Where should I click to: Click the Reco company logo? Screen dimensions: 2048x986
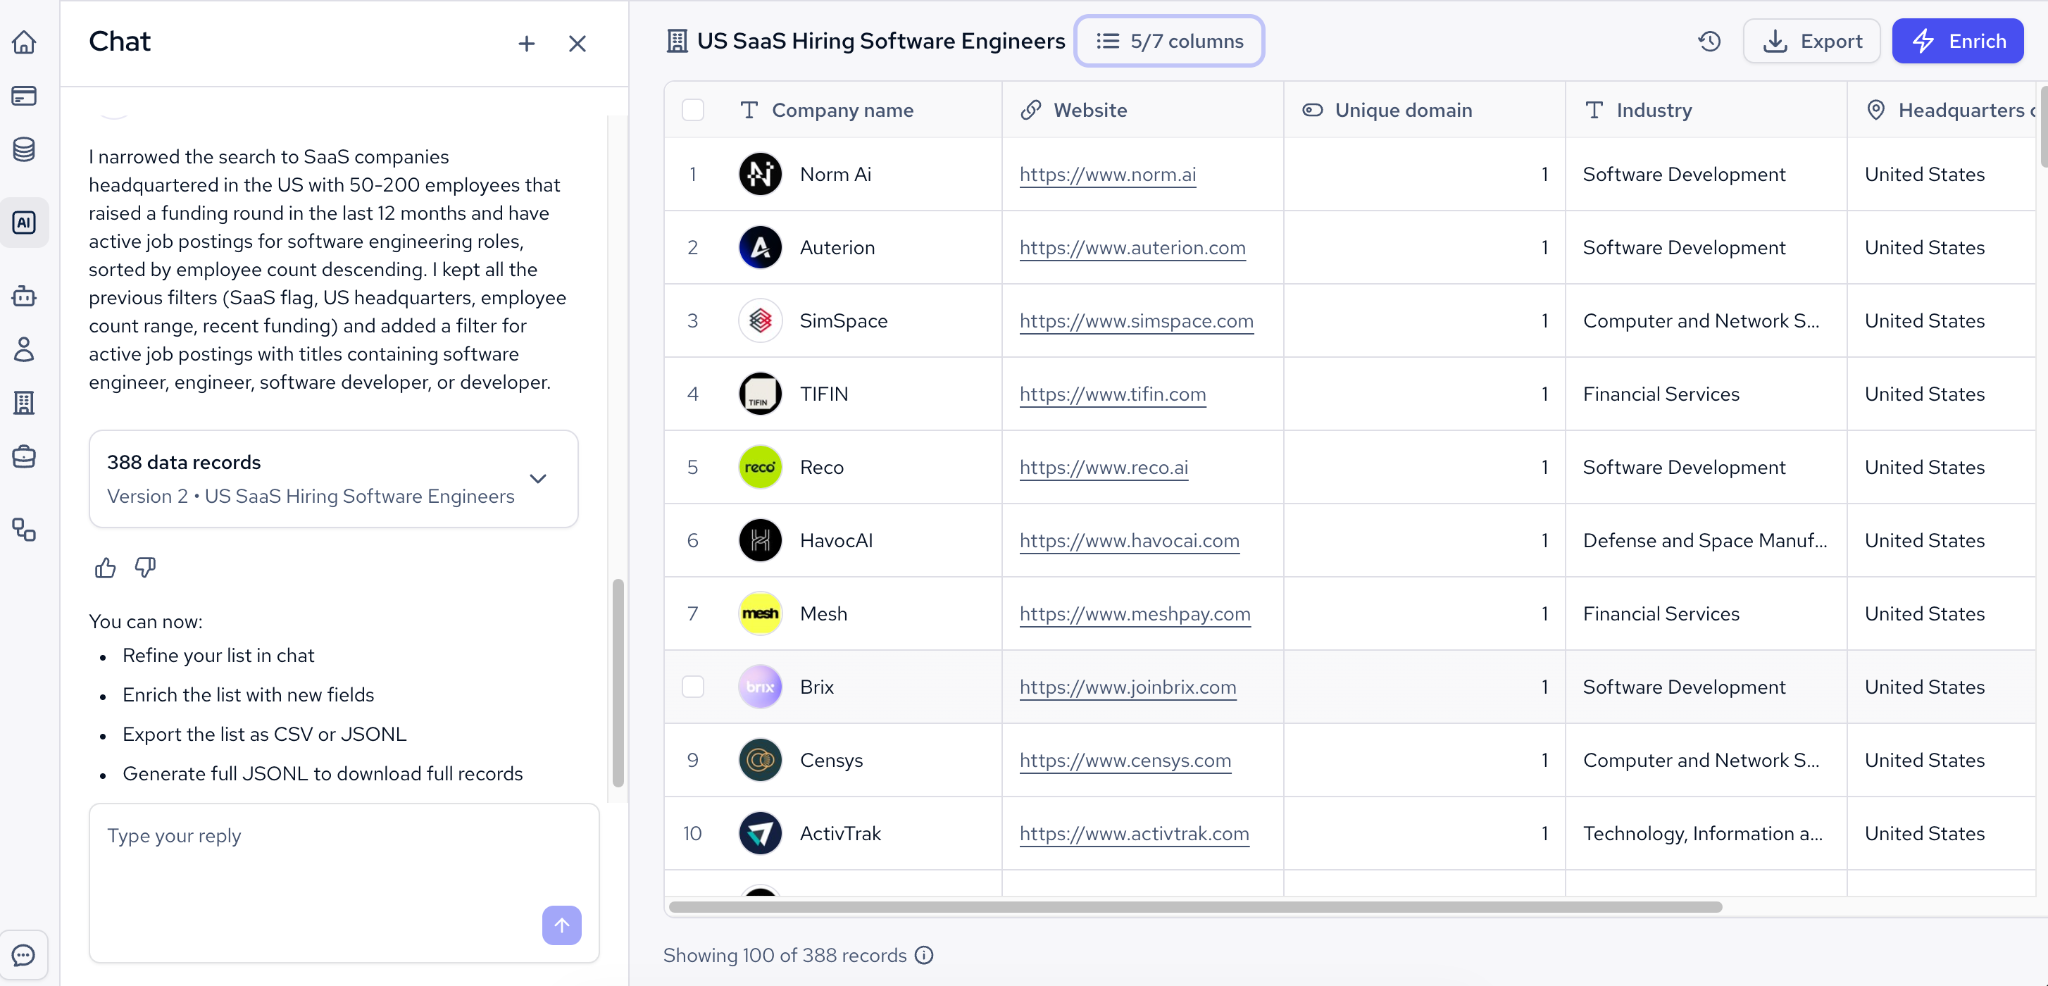[760, 467]
